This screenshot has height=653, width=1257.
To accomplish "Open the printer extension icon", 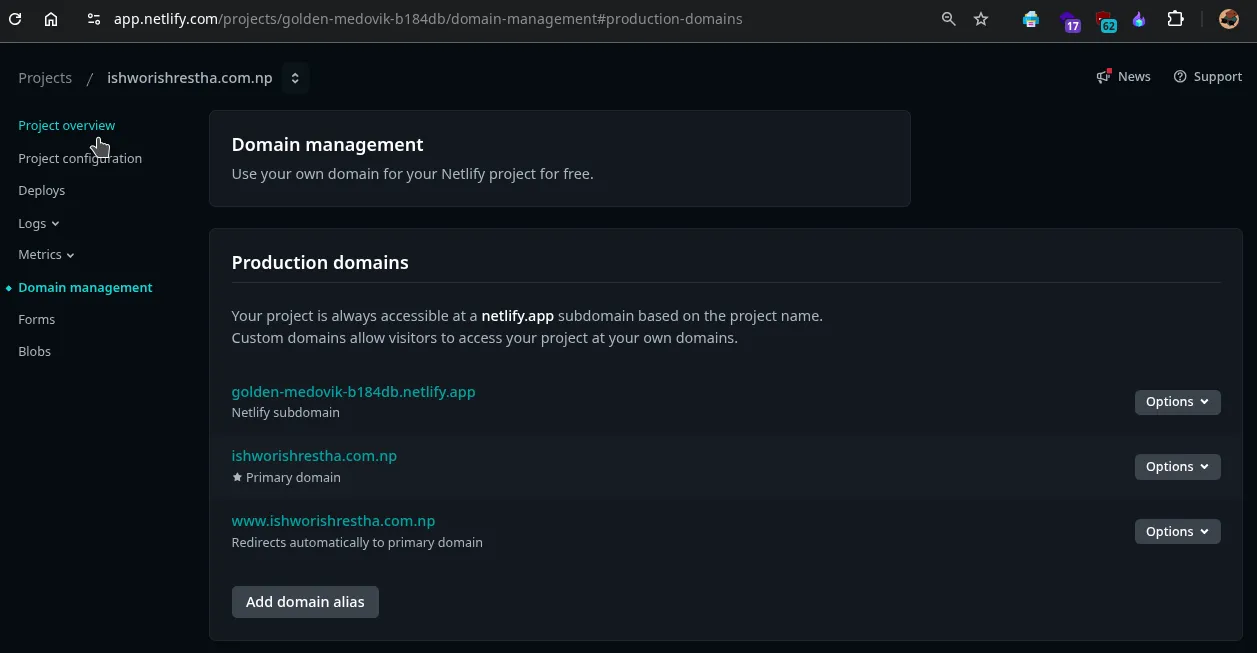I will click(x=1031, y=19).
